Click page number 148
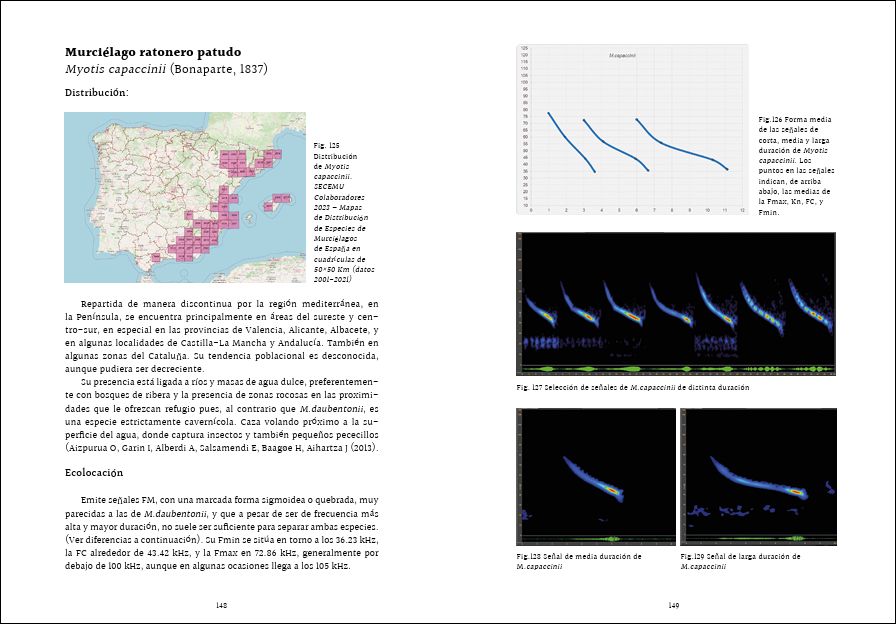This screenshot has height=624, width=896. pyautogui.click(x=222, y=605)
